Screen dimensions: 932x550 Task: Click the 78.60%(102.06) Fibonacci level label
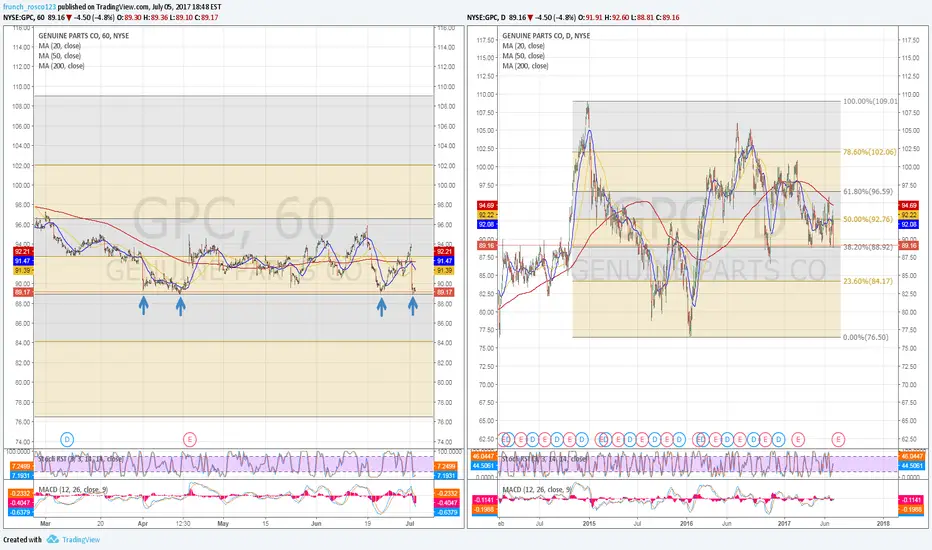[869, 152]
